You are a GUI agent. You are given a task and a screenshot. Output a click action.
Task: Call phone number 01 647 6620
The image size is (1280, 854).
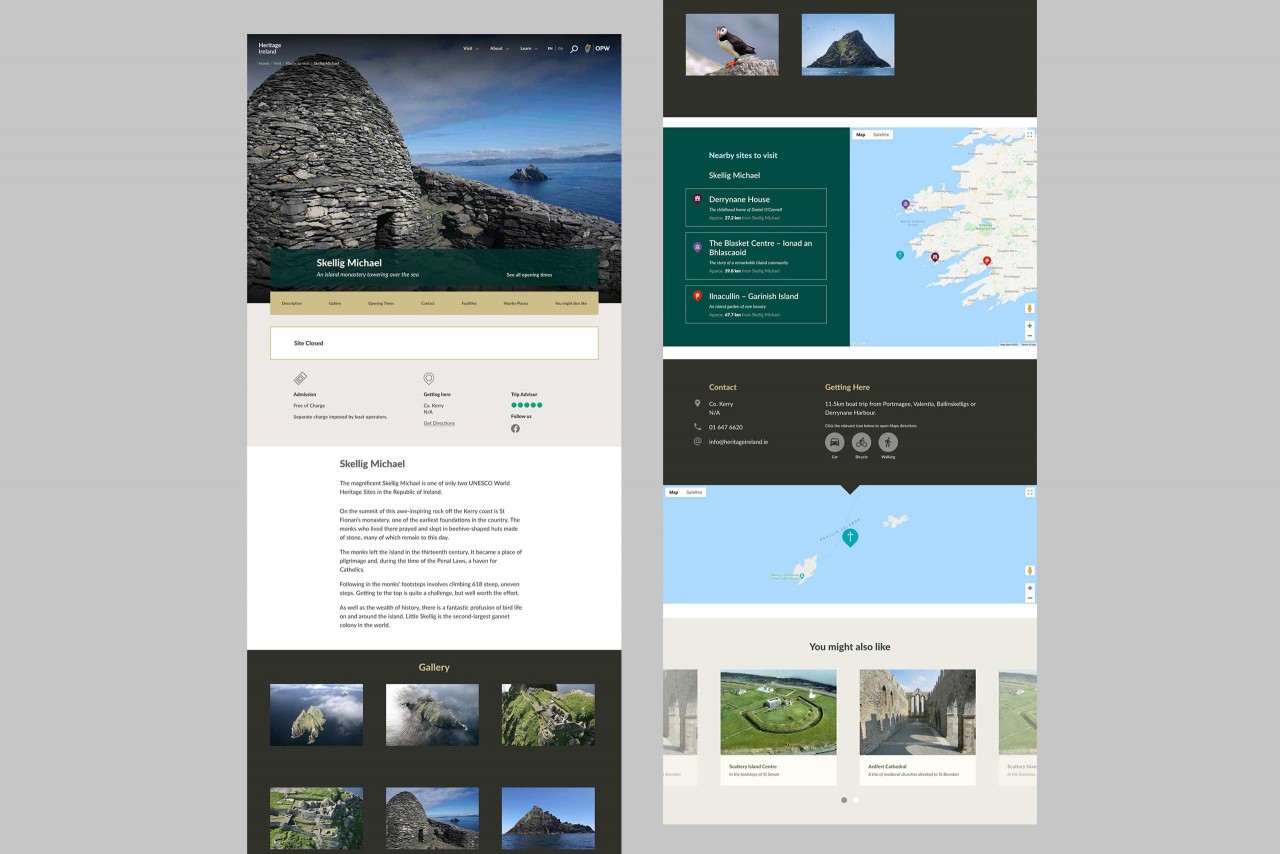point(726,427)
